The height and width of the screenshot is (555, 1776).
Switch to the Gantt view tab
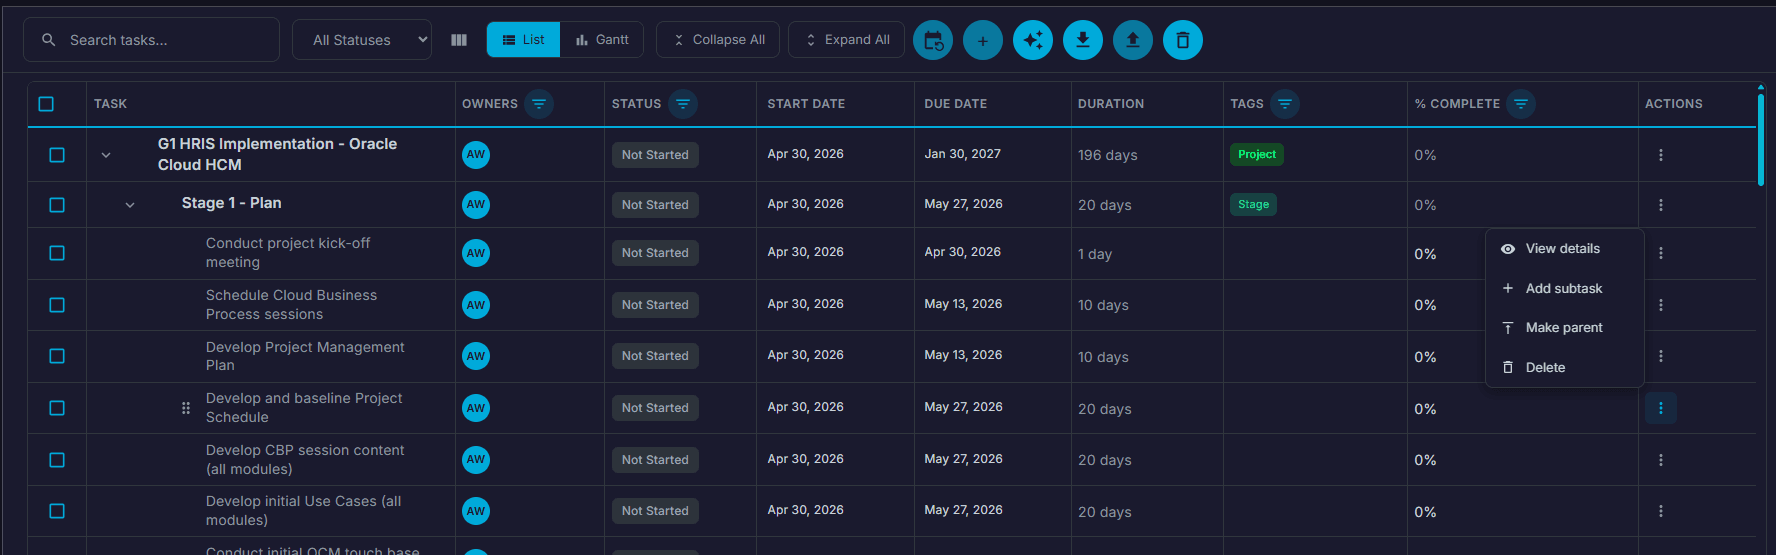click(x=602, y=40)
